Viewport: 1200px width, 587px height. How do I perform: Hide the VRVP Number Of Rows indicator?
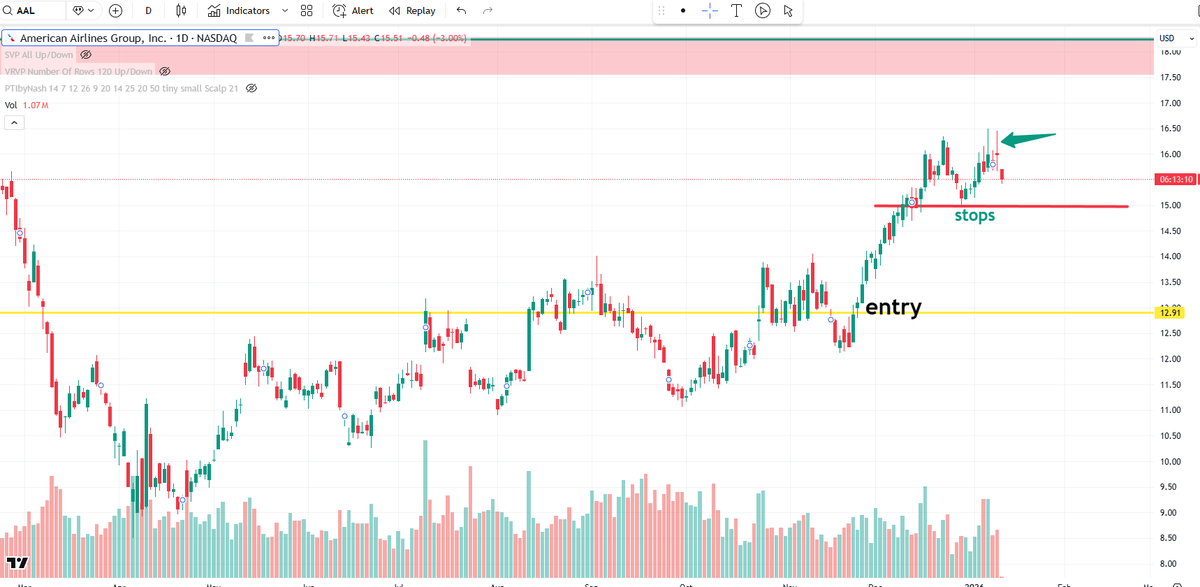(x=165, y=71)
